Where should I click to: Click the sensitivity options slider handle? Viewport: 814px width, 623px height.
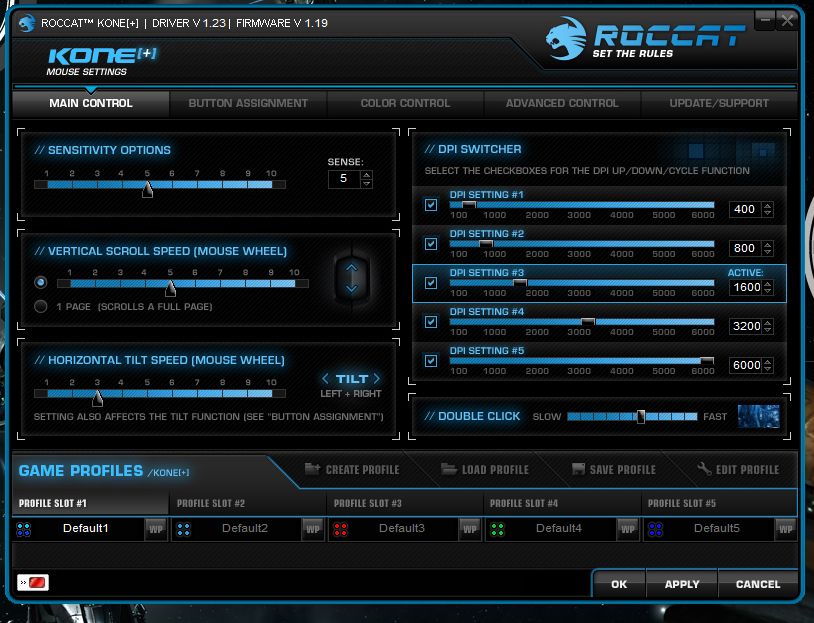pos(147,189)
